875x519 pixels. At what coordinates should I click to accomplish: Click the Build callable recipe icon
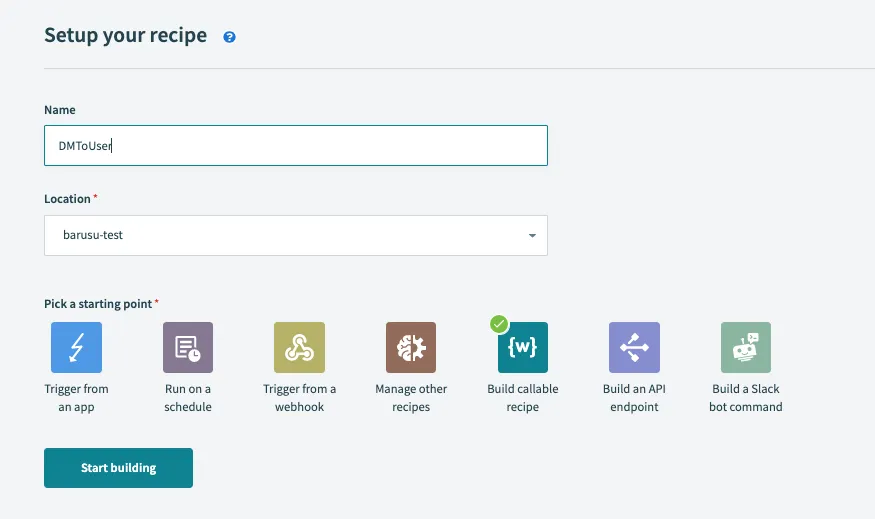point(523,347)
